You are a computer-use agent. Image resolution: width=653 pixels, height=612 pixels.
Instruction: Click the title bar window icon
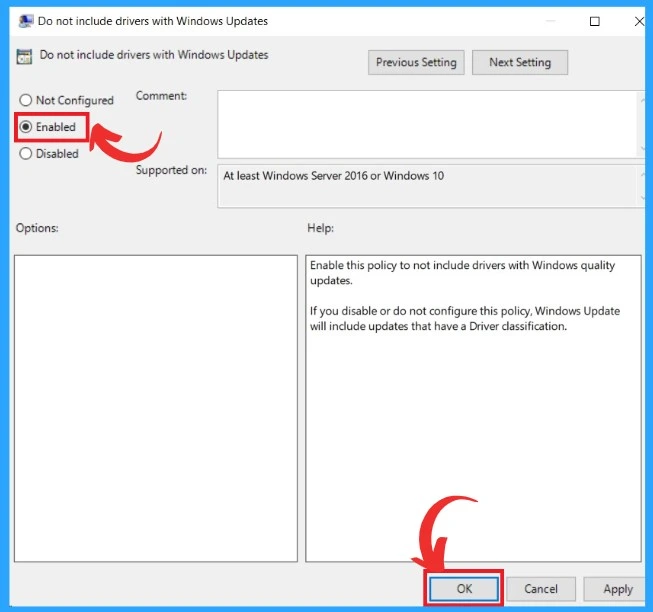click(26, 21)
